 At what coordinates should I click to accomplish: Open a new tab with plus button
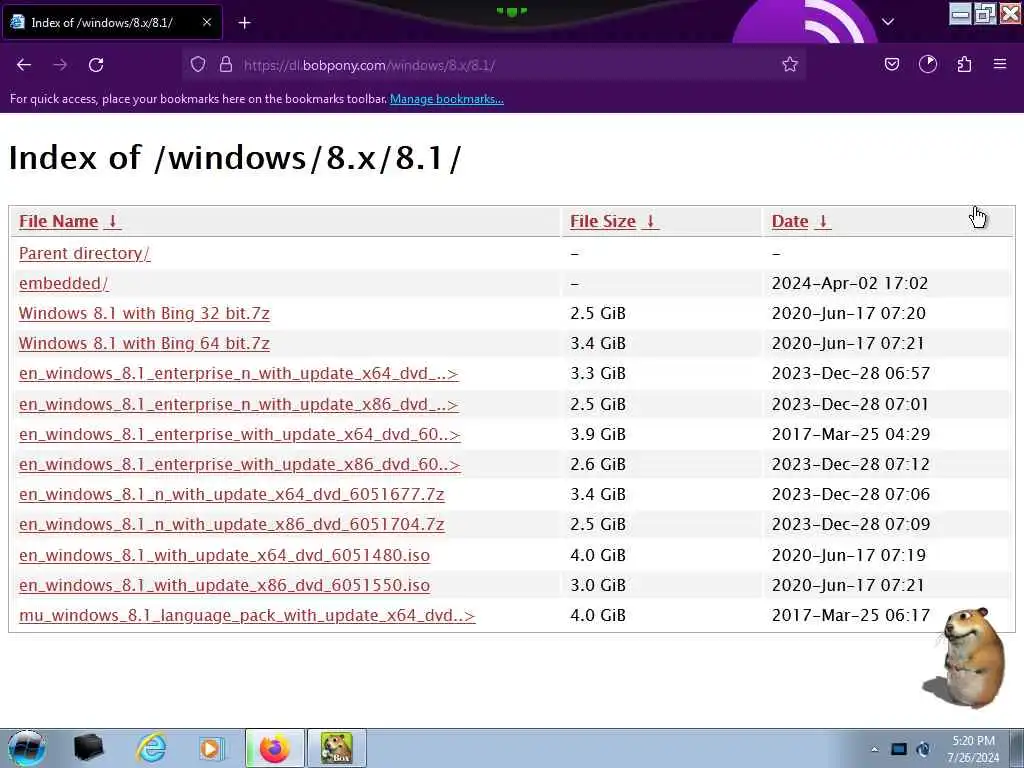(244, 23)
